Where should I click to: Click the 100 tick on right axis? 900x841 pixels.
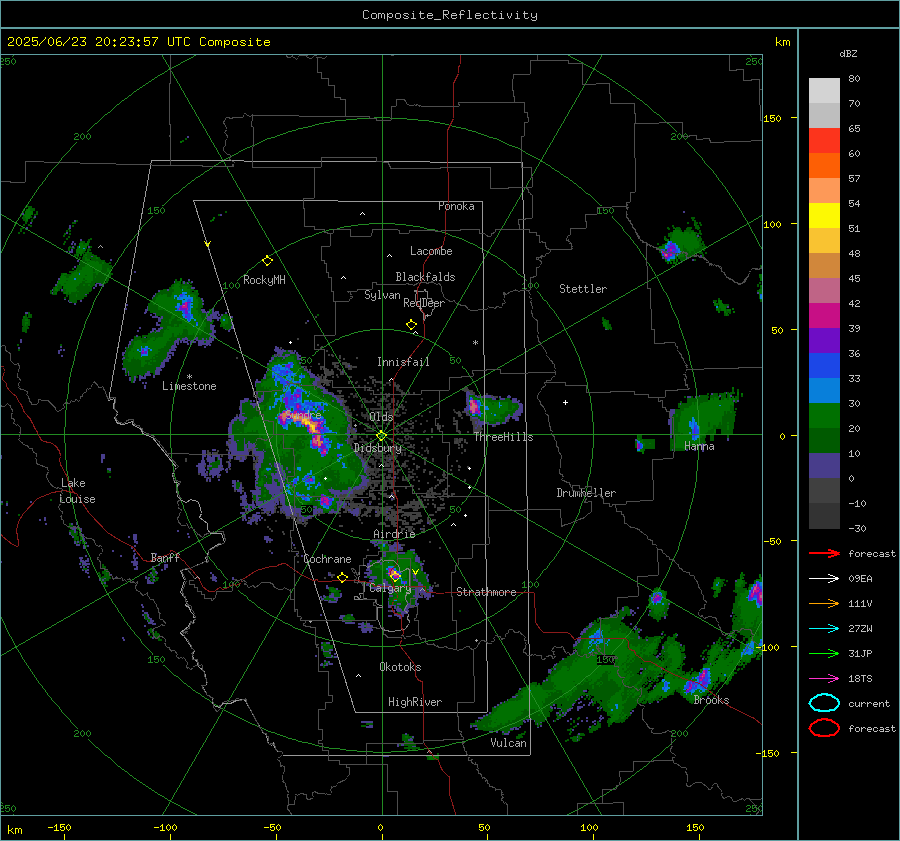tap(773, 224)
